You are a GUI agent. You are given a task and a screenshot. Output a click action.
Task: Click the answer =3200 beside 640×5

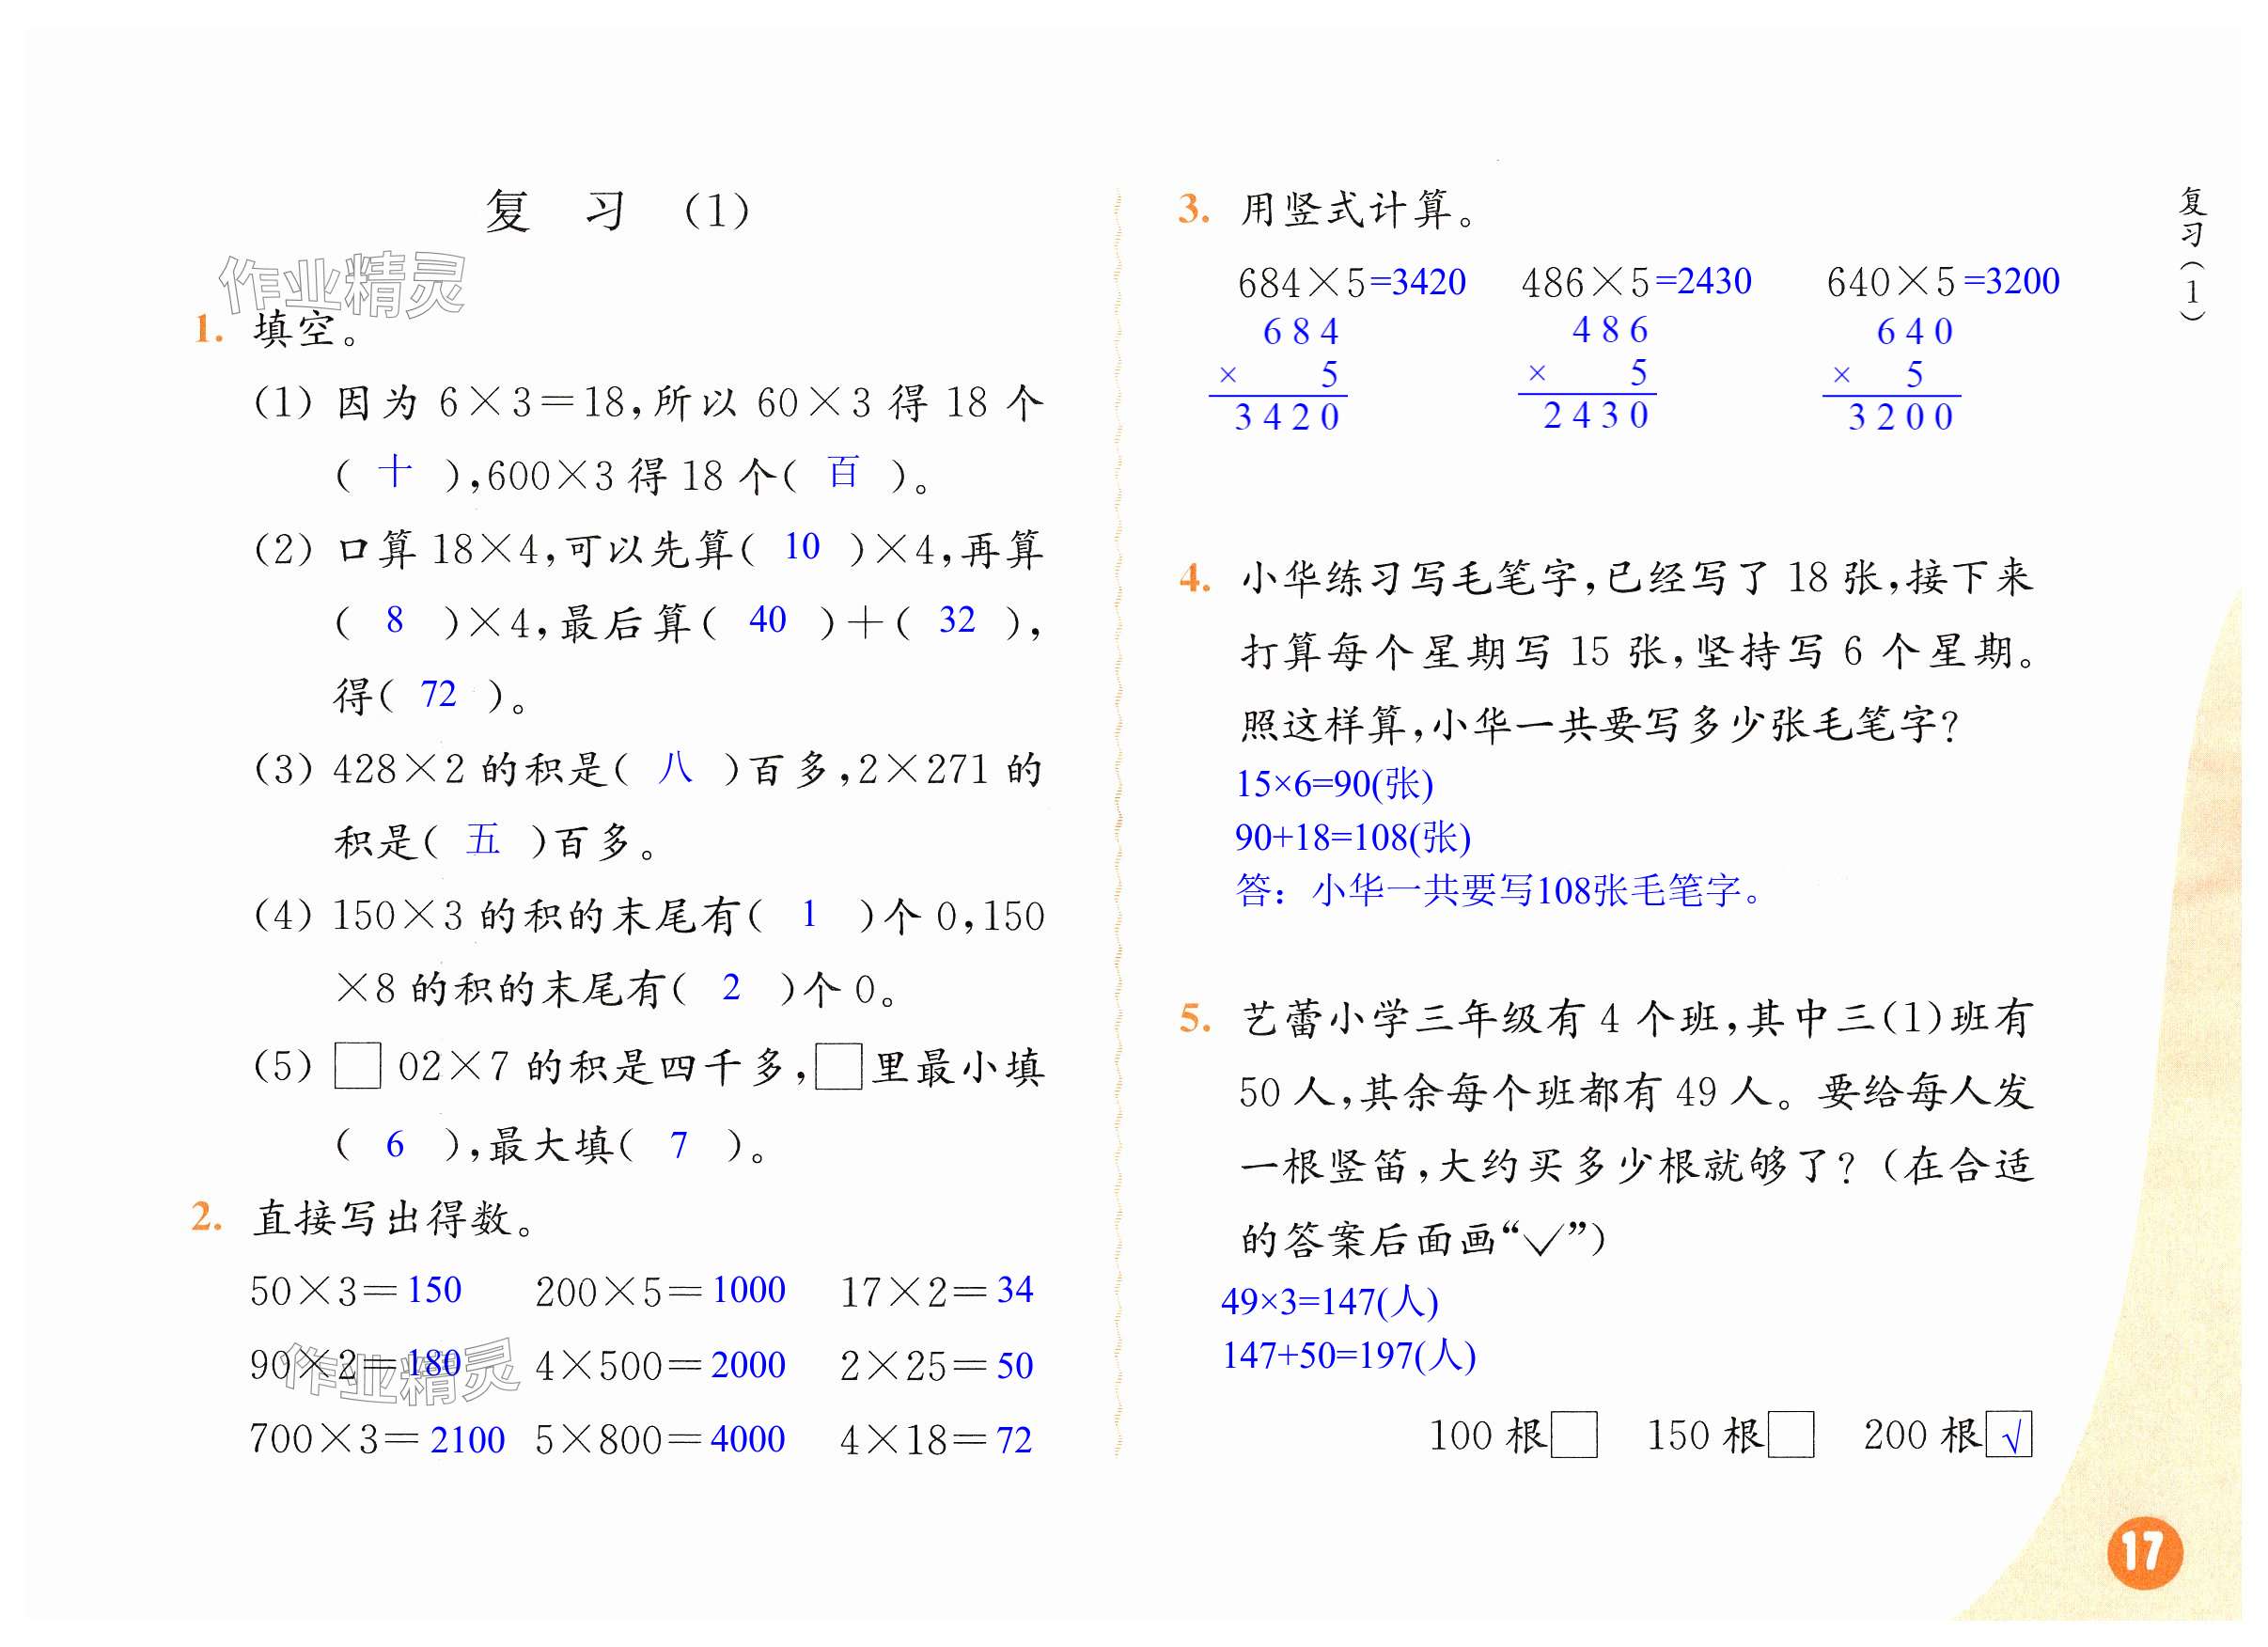point(2011,281)
